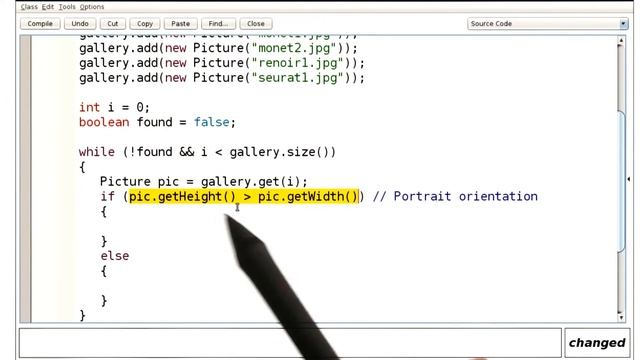Click the "int i = 0;" line

point(114,107)
